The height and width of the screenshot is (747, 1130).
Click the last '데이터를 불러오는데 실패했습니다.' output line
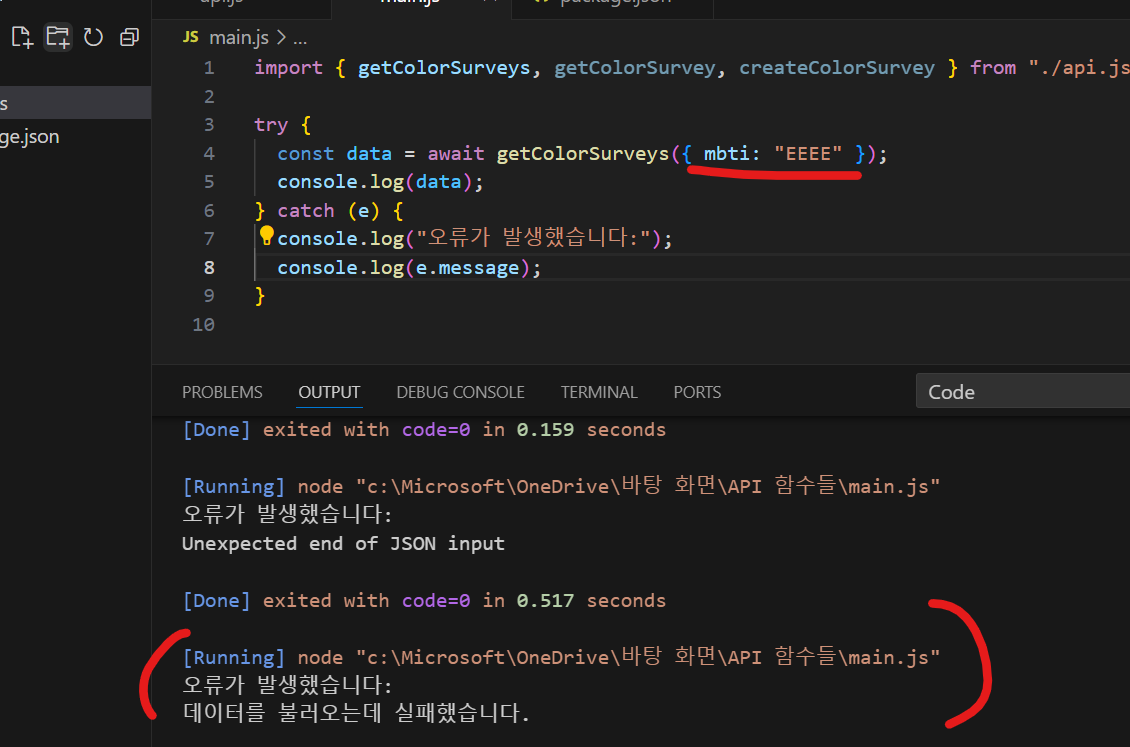[x=356, y=713]
